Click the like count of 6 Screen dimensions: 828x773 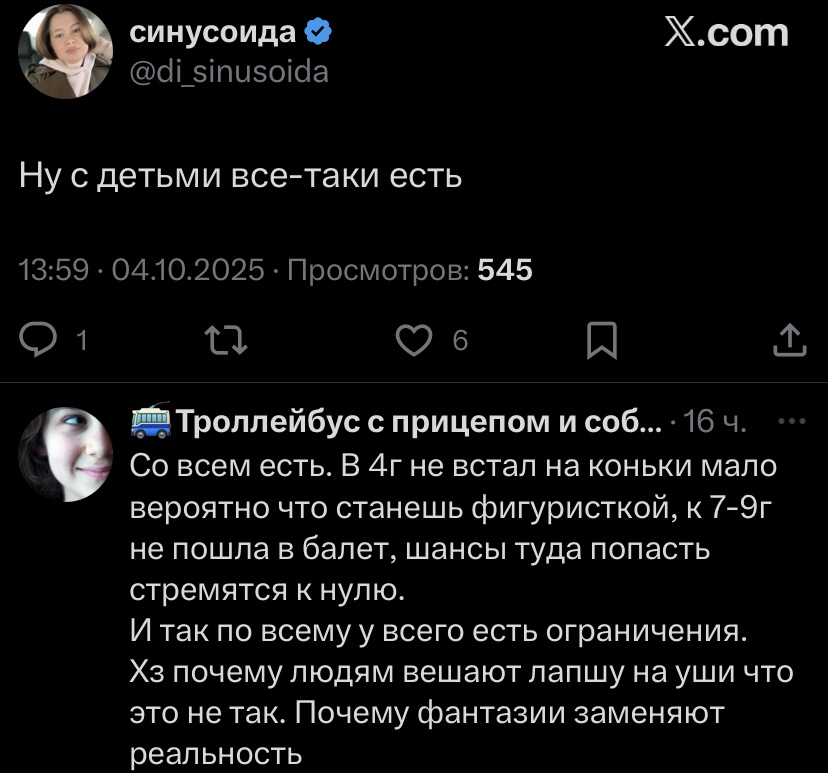tap(460, 342)
